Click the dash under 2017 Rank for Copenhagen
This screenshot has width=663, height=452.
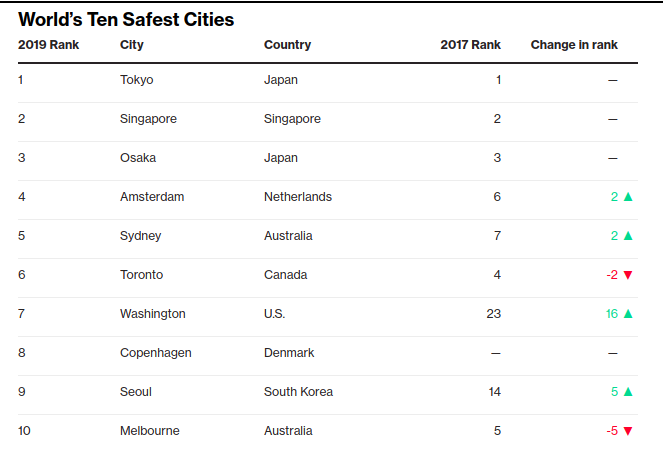pos(496,353)
